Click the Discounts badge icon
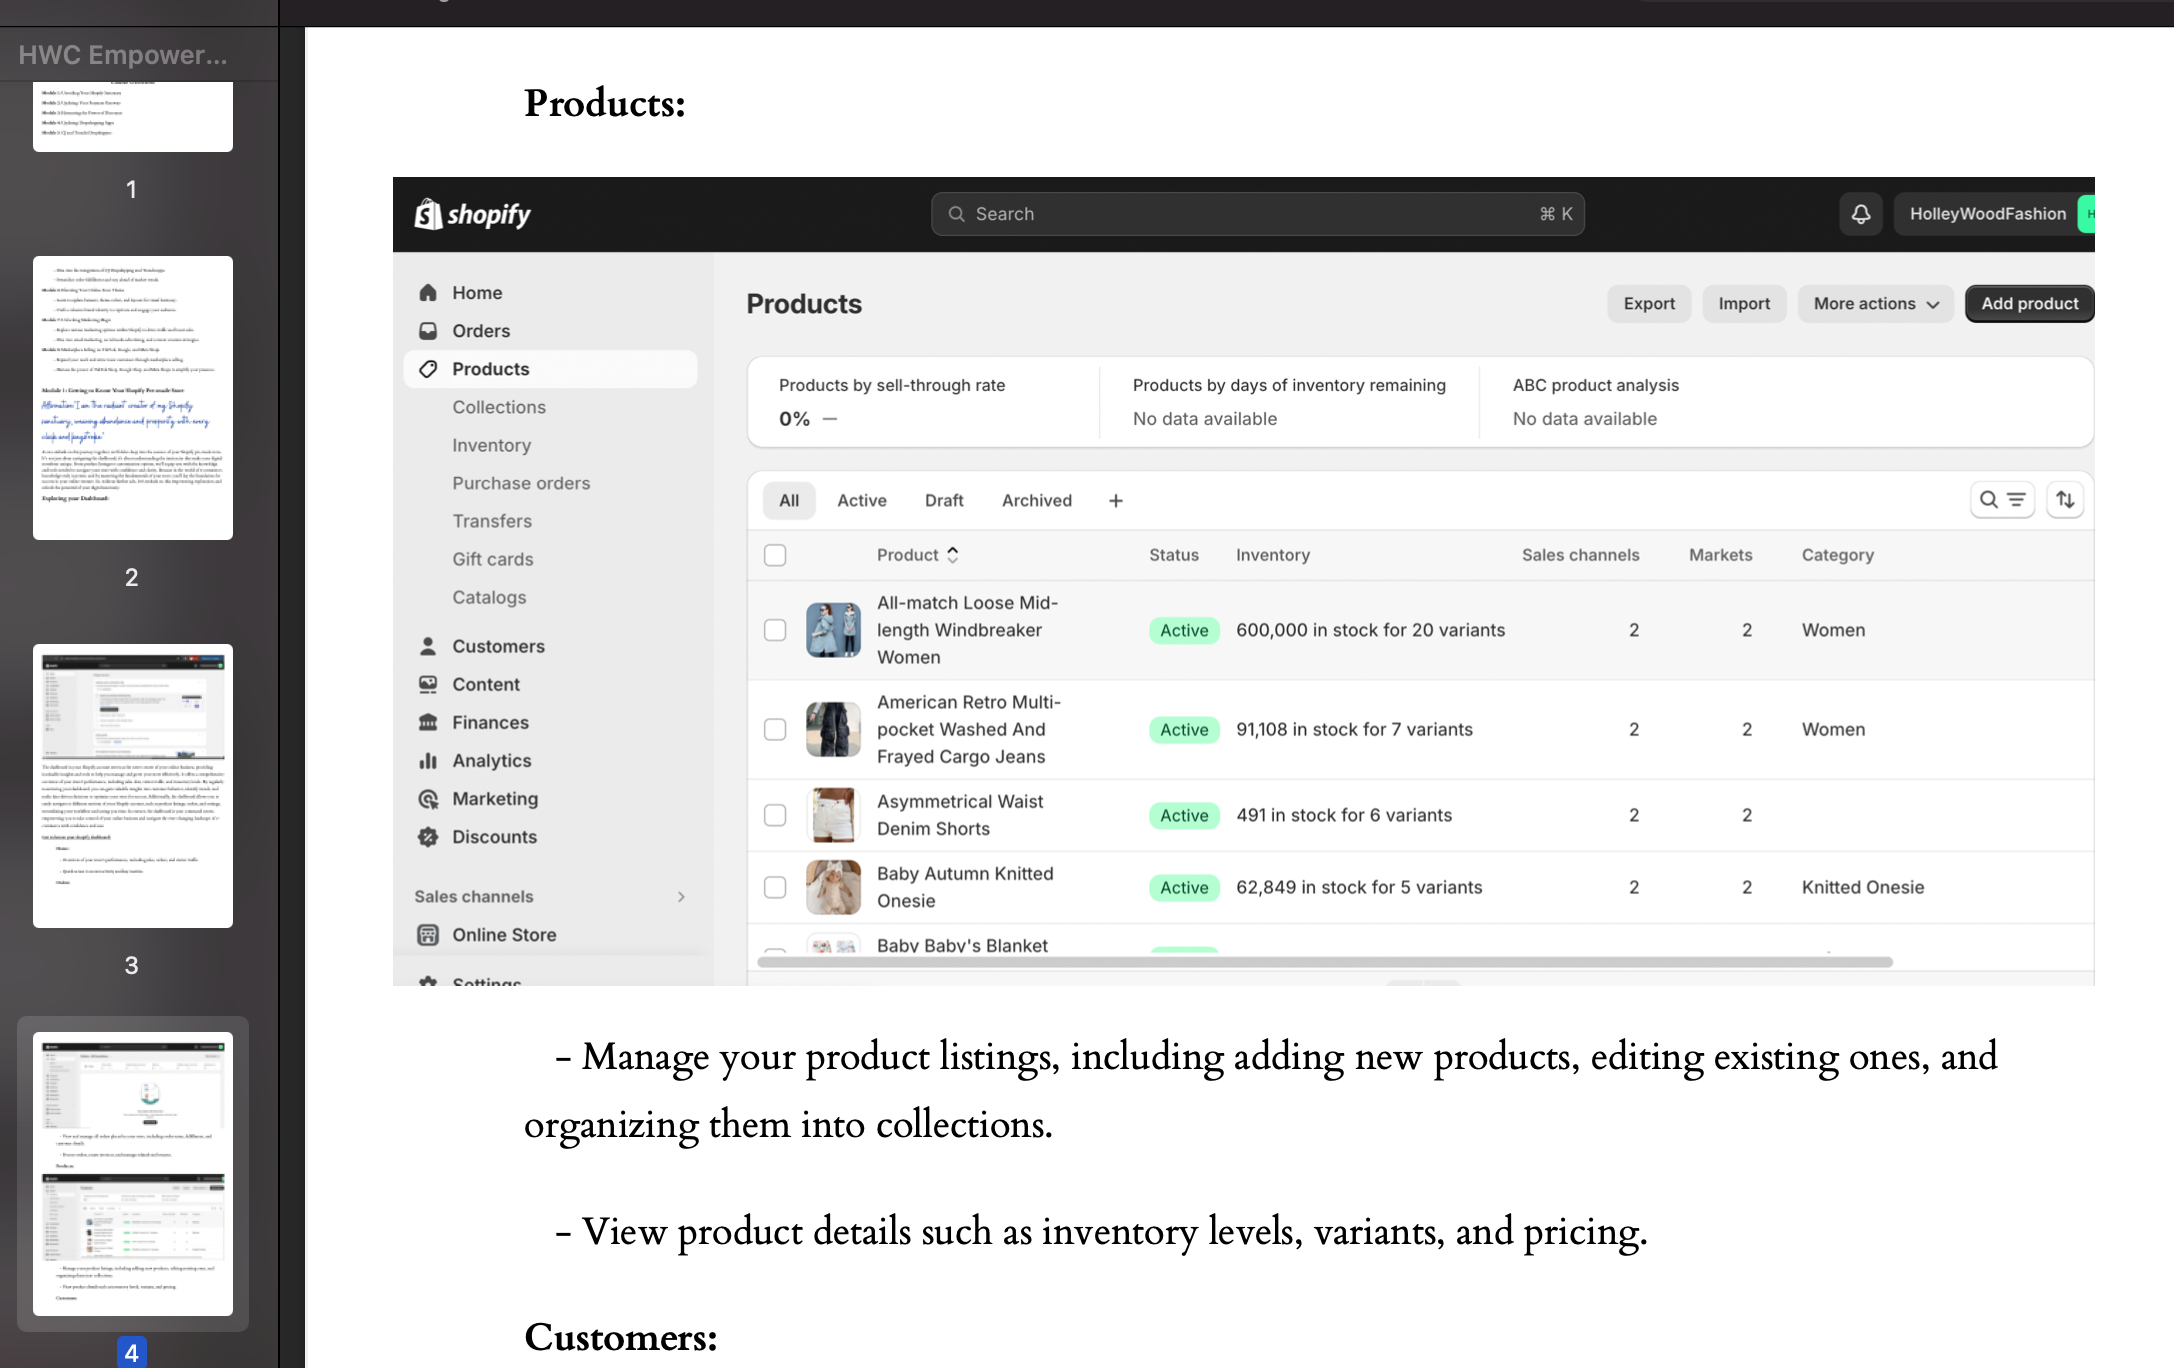The image size is (2174, 1368). coord(428,837)
